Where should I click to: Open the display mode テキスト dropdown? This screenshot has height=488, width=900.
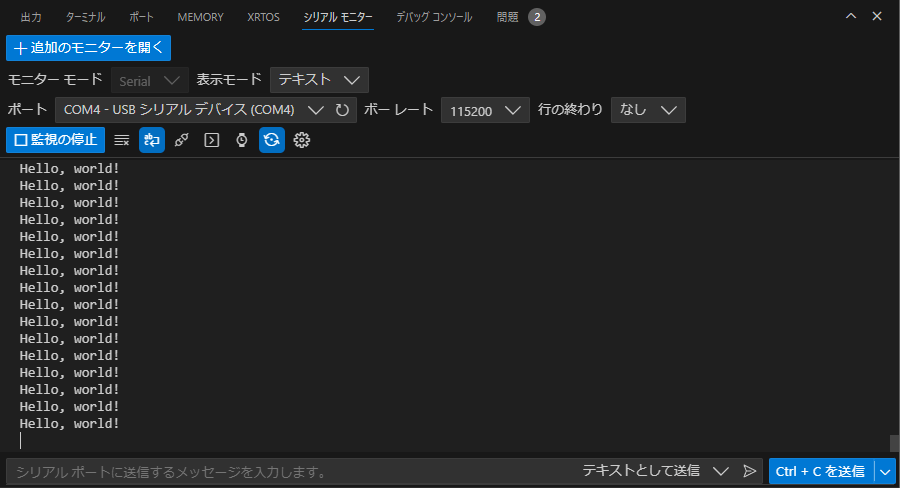(319, 80)
